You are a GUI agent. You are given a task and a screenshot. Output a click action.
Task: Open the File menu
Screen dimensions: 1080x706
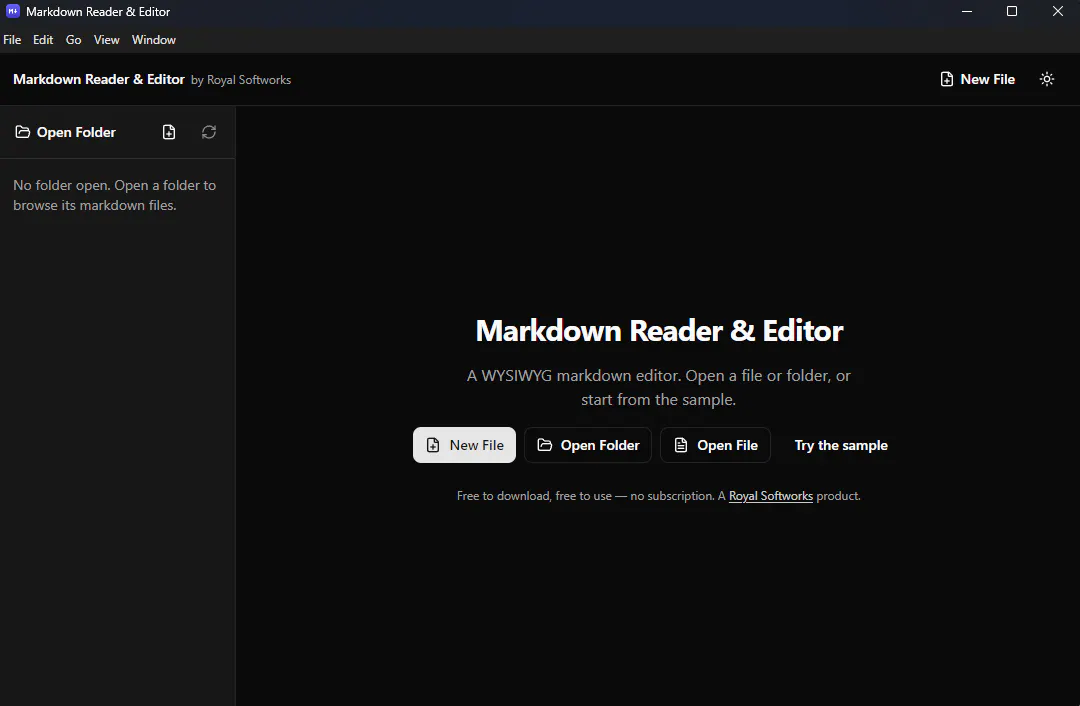click(12, 40)
